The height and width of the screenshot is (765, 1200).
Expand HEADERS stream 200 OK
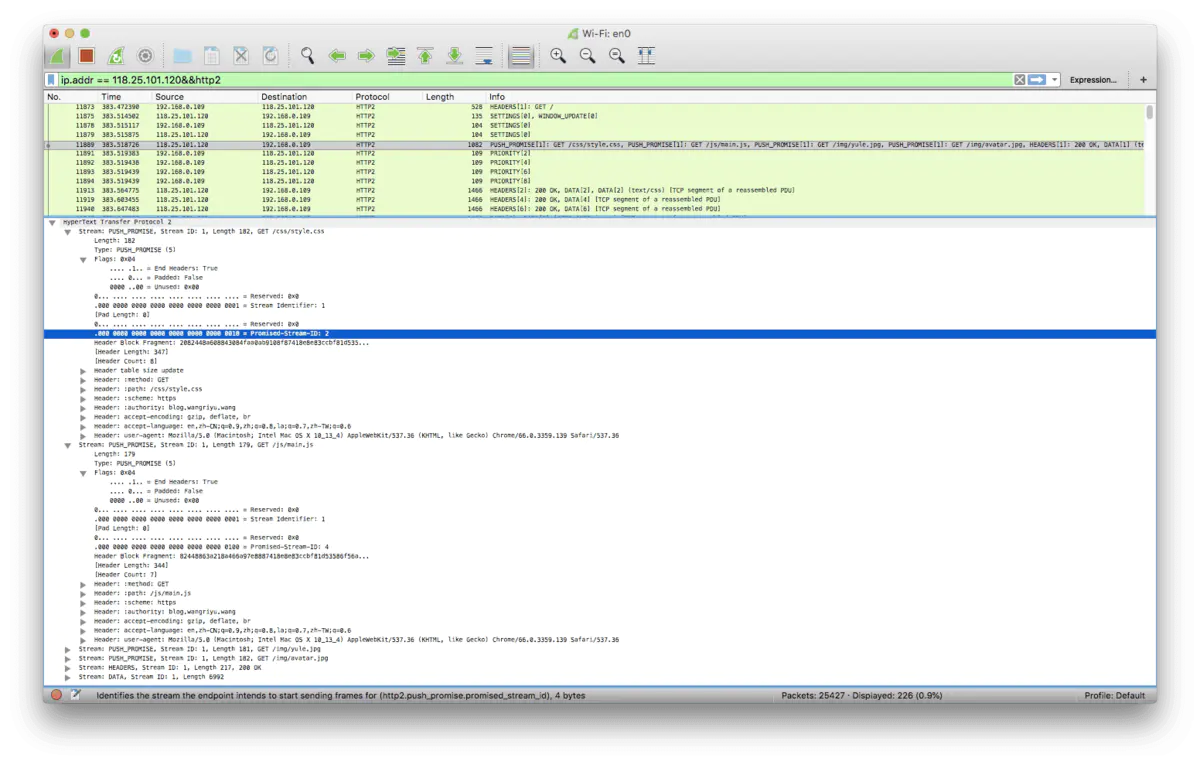[68, 667]
